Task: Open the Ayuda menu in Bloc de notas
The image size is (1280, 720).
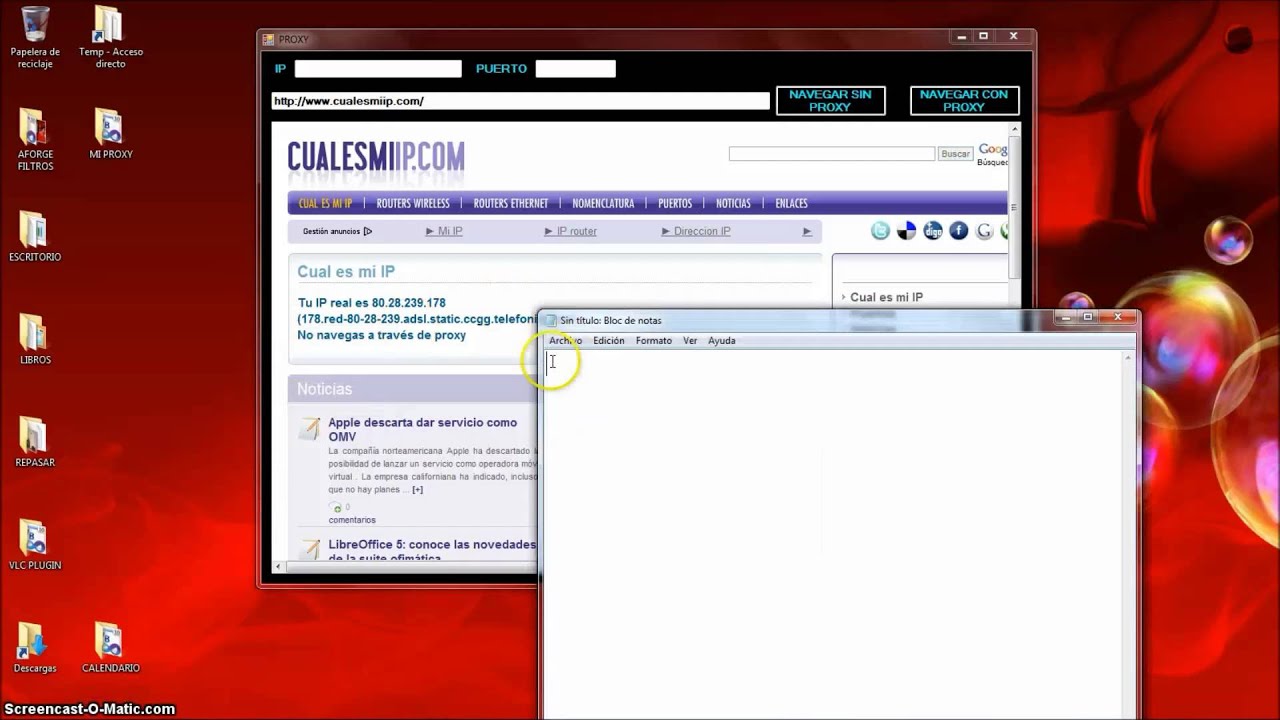Action: (721, 341)
